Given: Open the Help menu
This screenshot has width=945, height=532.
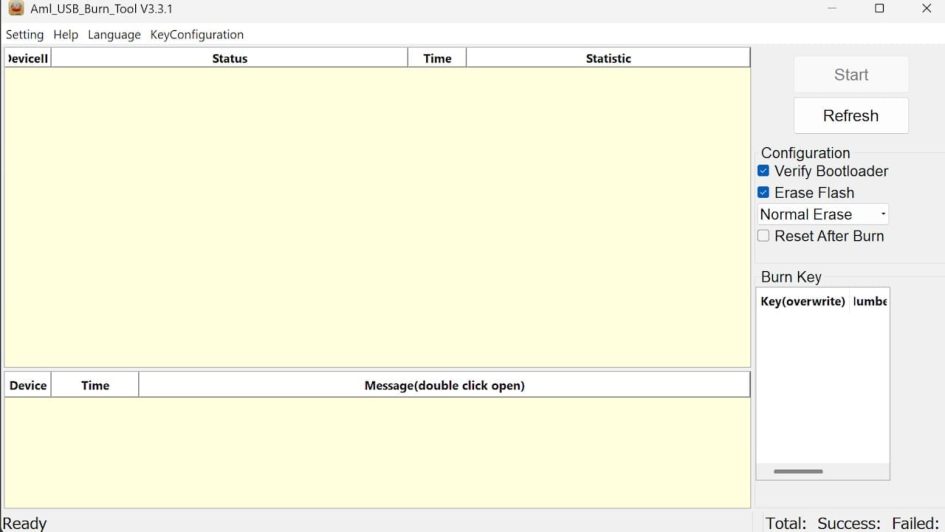Looking at the screenshot, I should click(66, 34).
